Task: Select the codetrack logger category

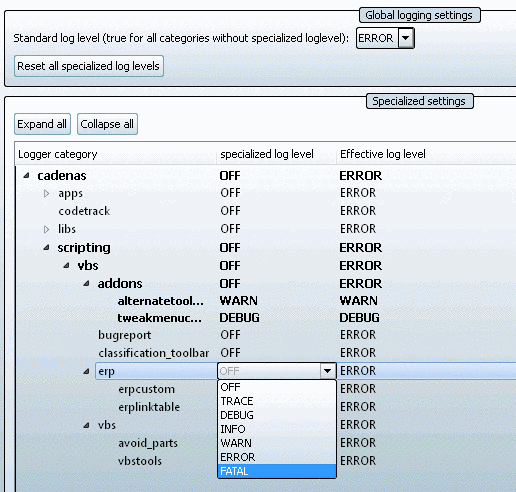Action: (x=84, y=211)
